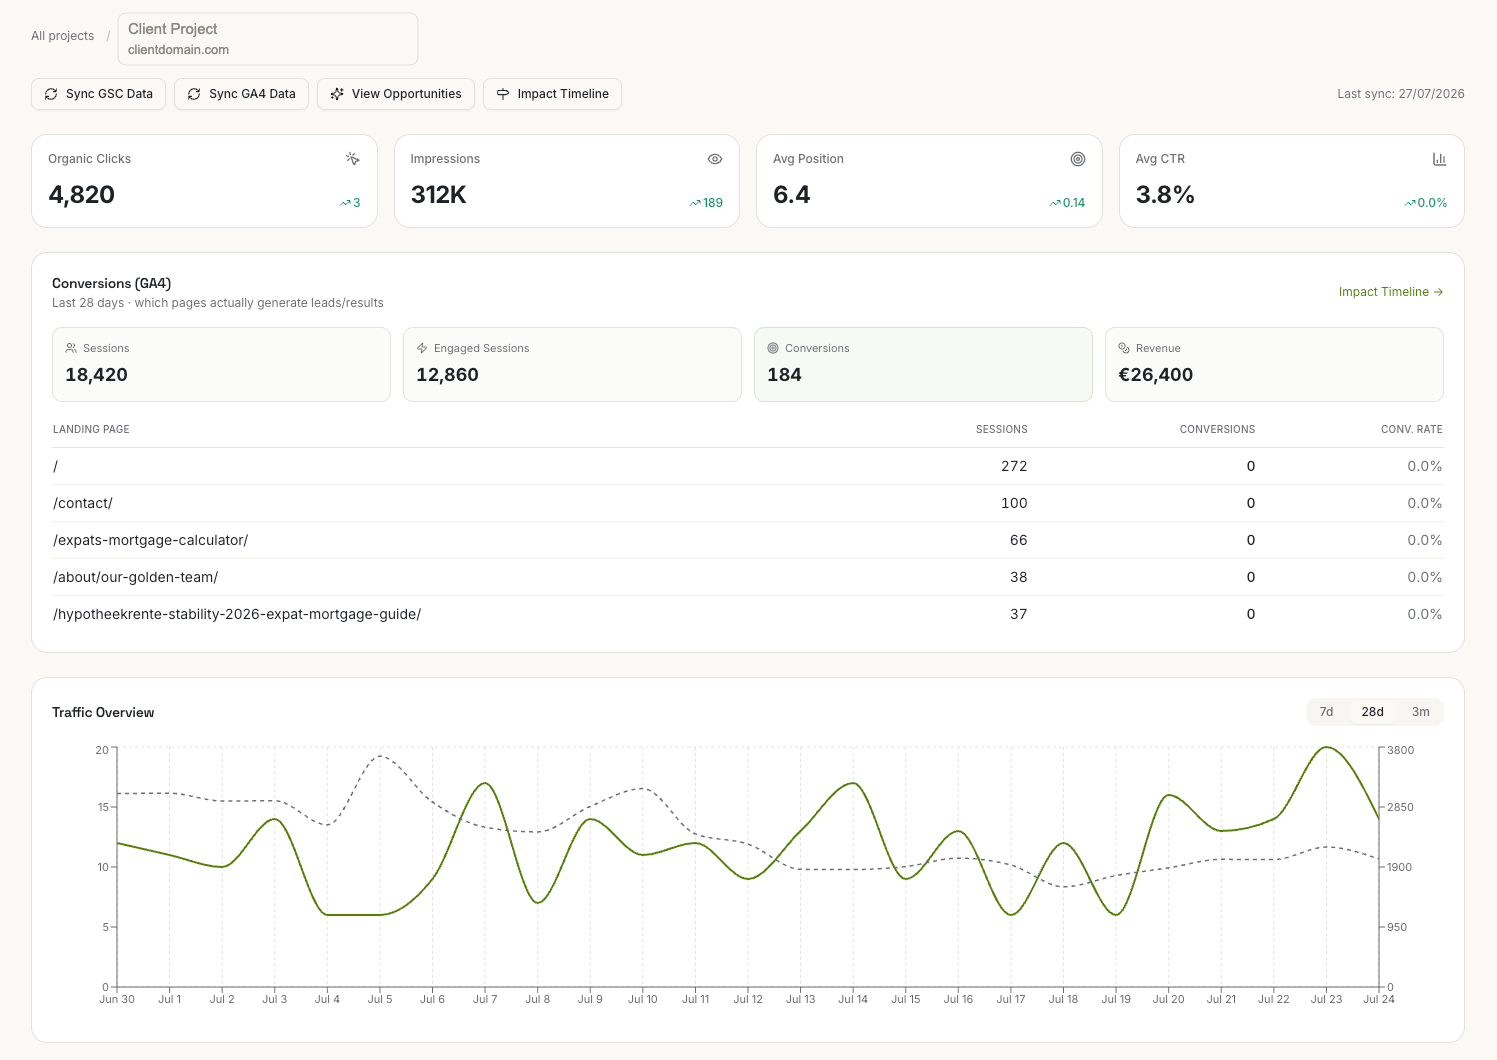Click the Avg Position value 6.4
Screen dimensions: 1497x1060
tap(791, 195)
